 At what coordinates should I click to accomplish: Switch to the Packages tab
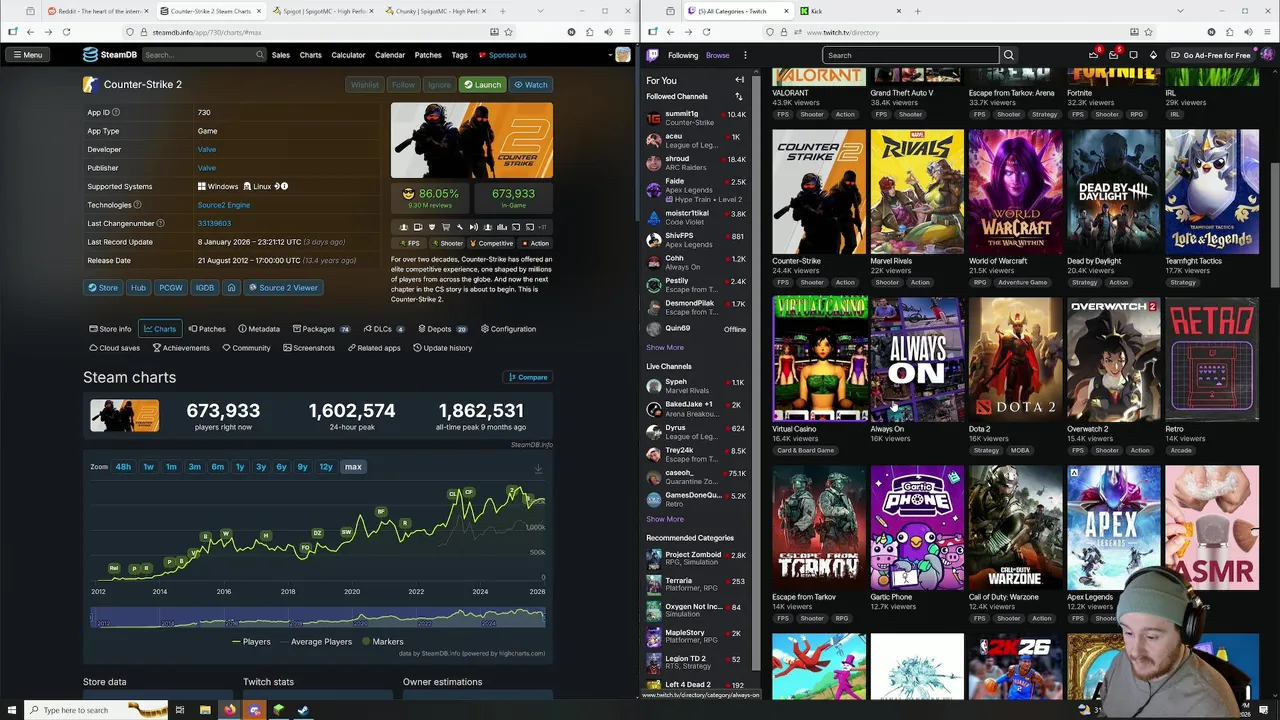pos(321,329)
